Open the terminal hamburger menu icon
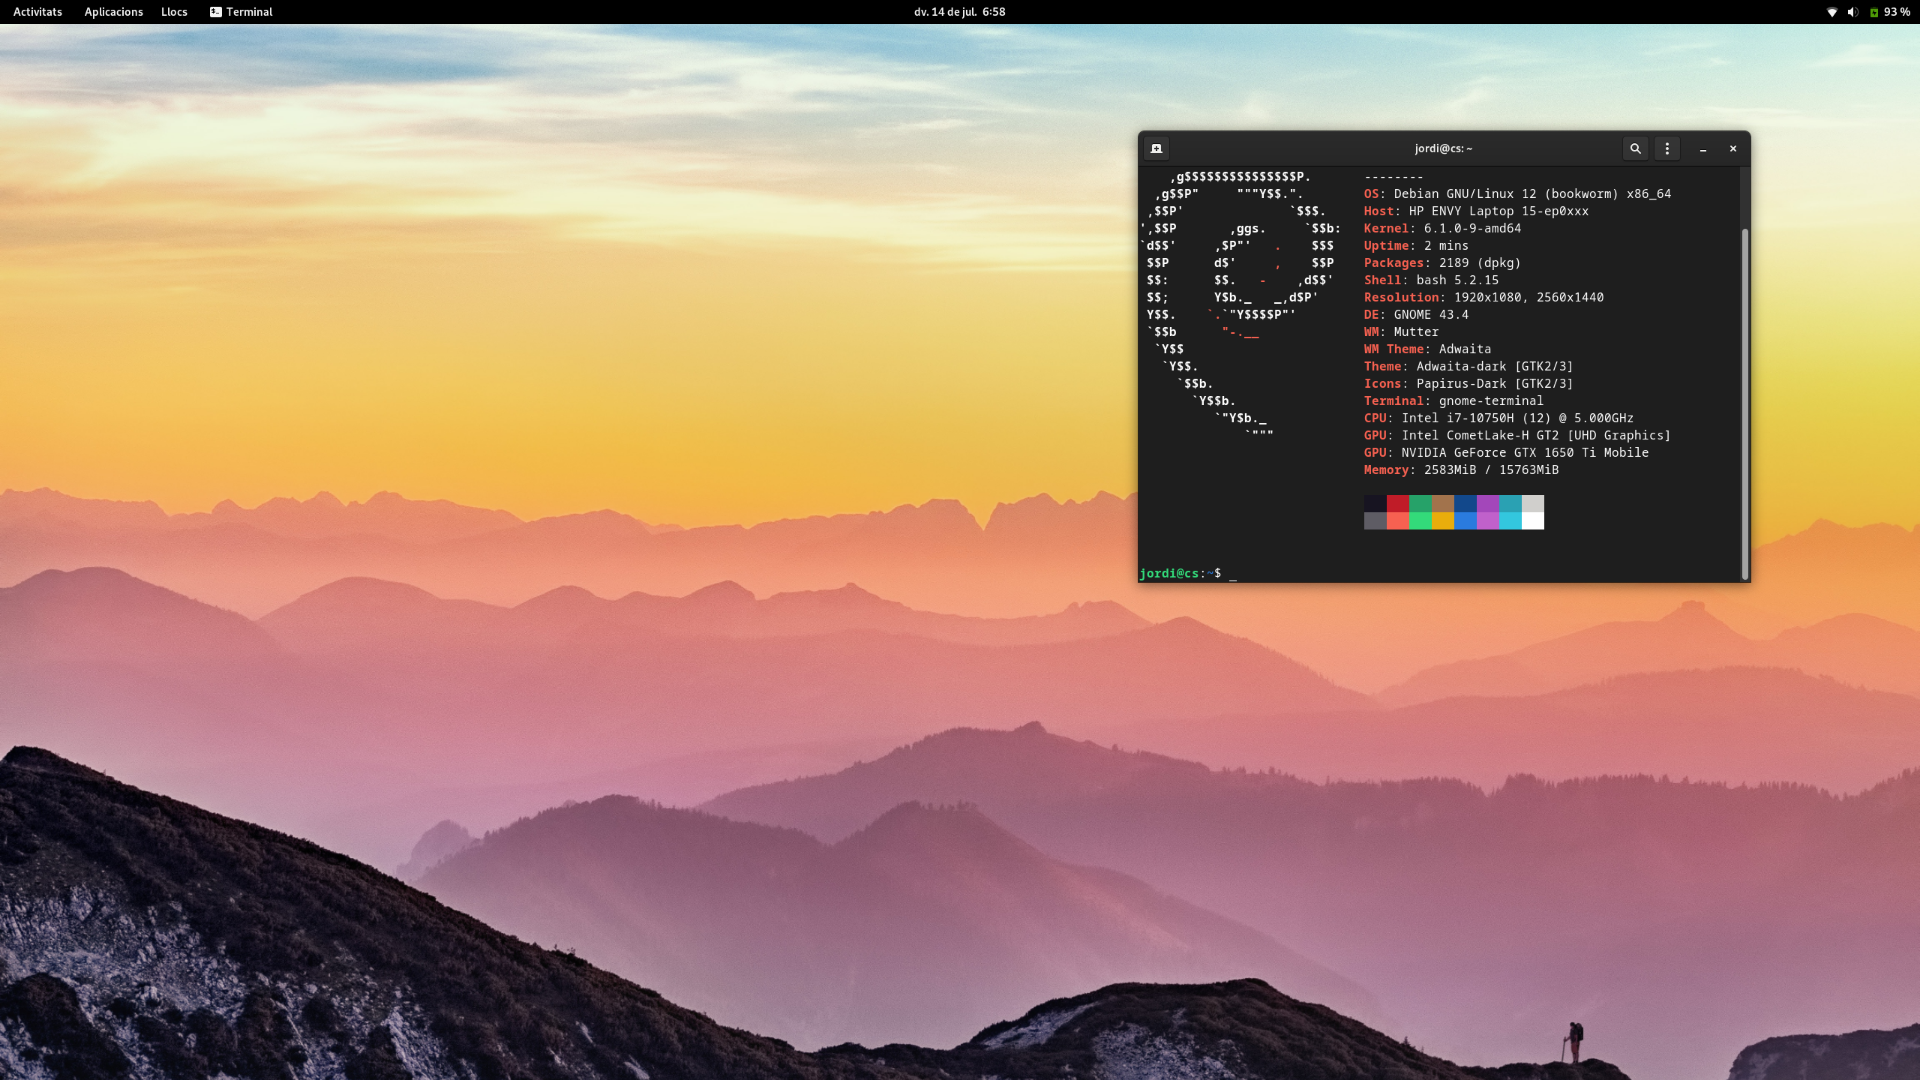This screenshot has width=1920, height=1080. point(1666,149)
